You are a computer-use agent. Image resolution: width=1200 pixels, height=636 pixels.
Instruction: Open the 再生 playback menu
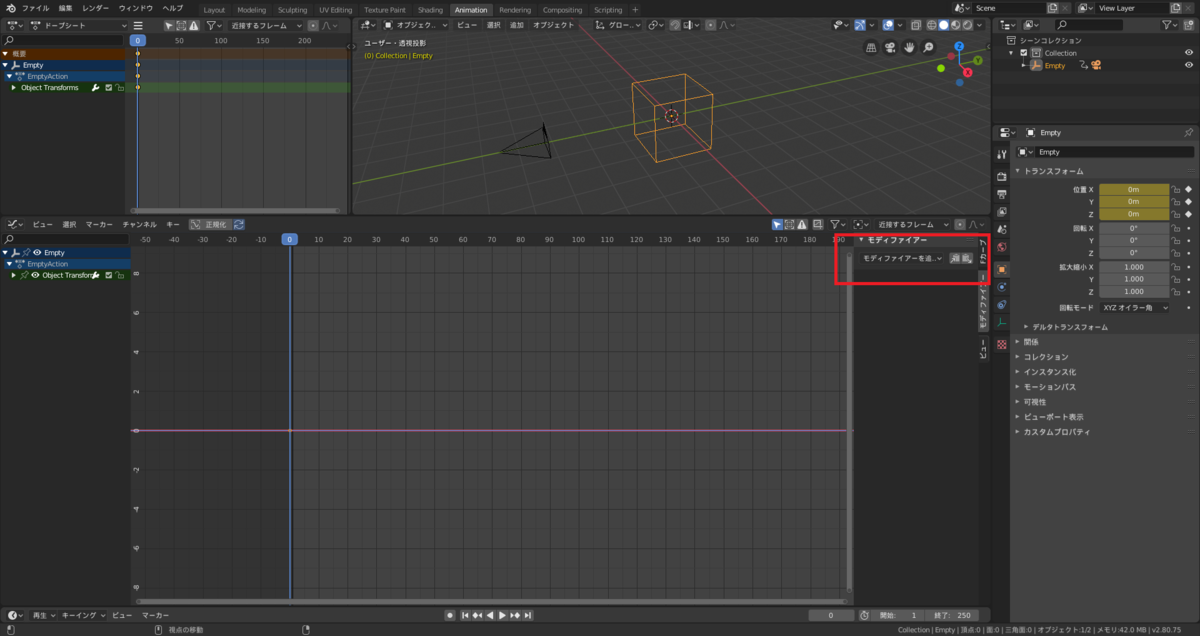point(42,615)
